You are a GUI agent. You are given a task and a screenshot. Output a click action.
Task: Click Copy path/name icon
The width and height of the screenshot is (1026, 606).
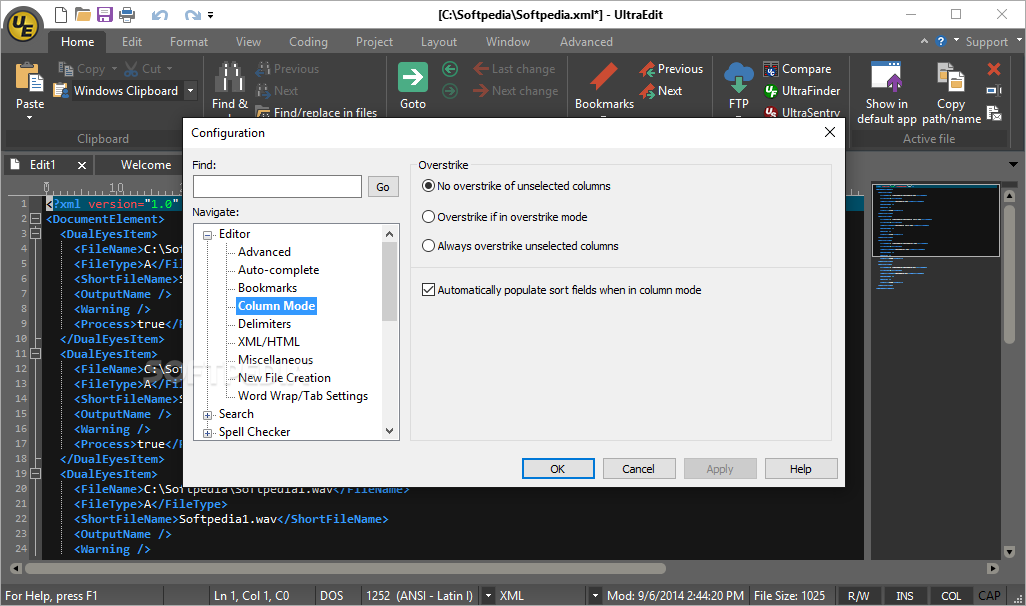[x=951, y=76]
